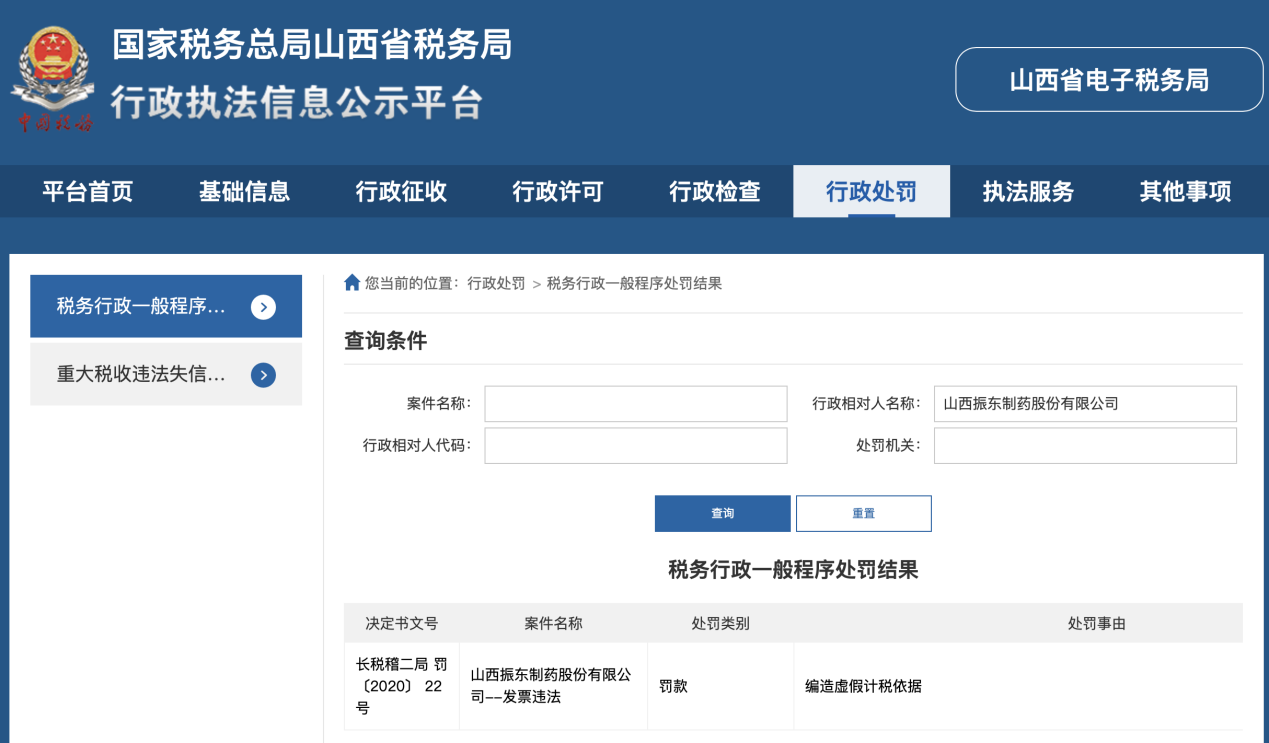The height and width of the screenshot is (743, 1269).
Task: Switch to 行政征收 tab
Action: [x=401, y=191]
